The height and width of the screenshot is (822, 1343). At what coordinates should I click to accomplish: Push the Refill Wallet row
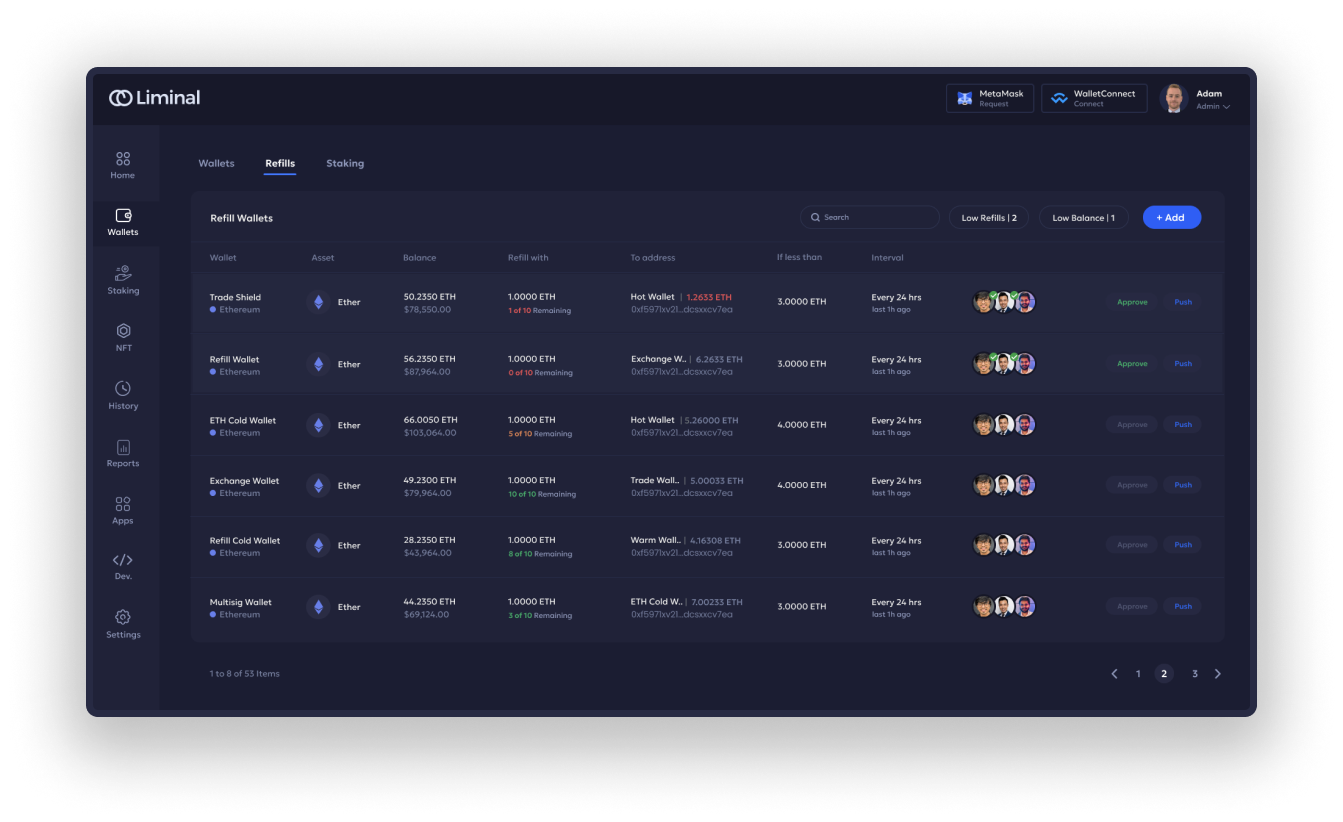pyautogui.click(x=1183, y=363)
